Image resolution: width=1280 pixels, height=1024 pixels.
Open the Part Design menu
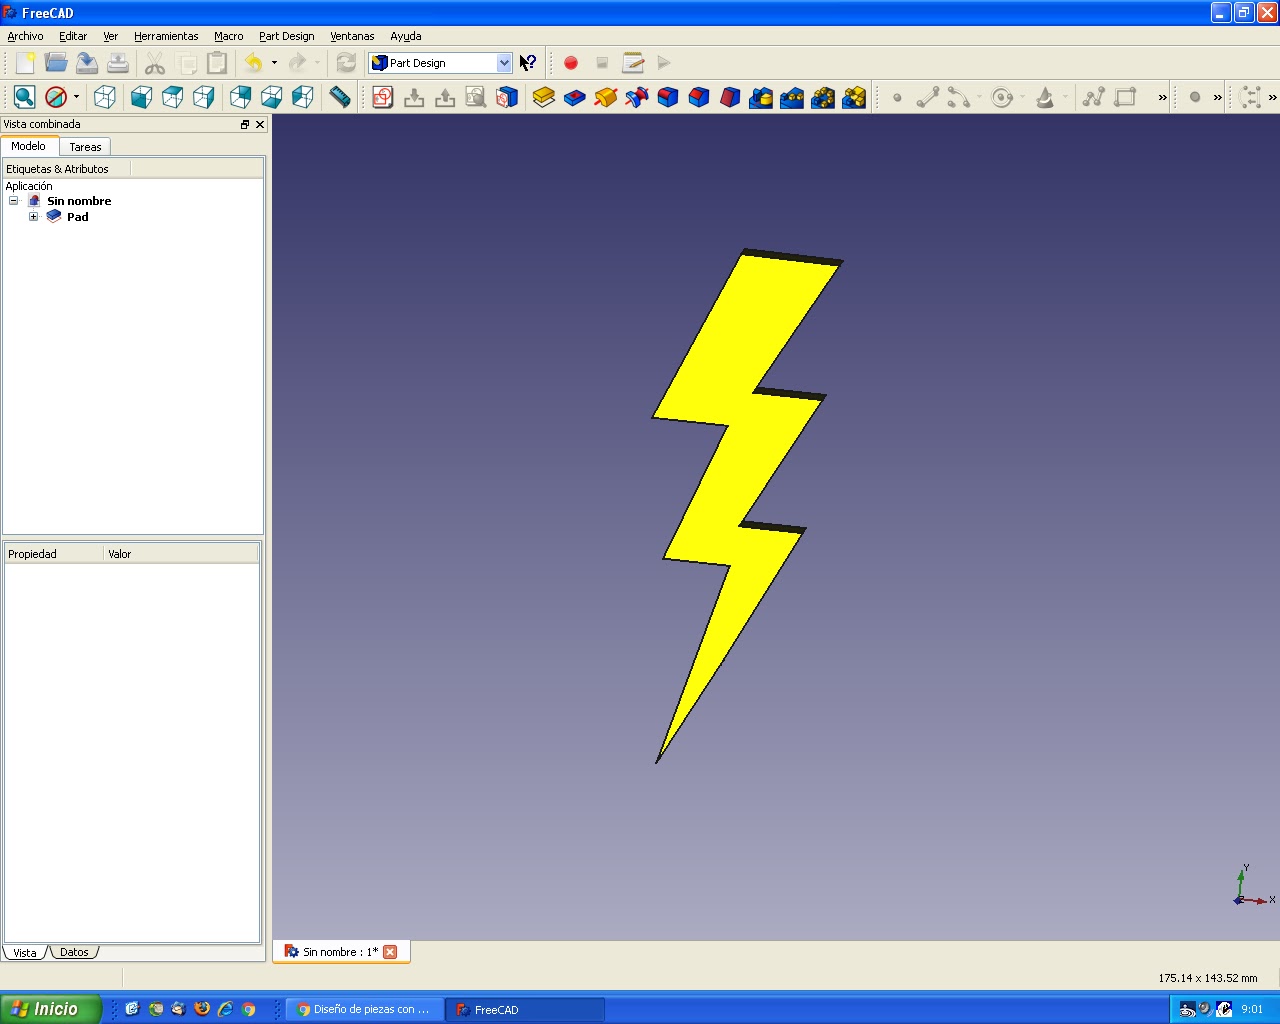point(286,36)
